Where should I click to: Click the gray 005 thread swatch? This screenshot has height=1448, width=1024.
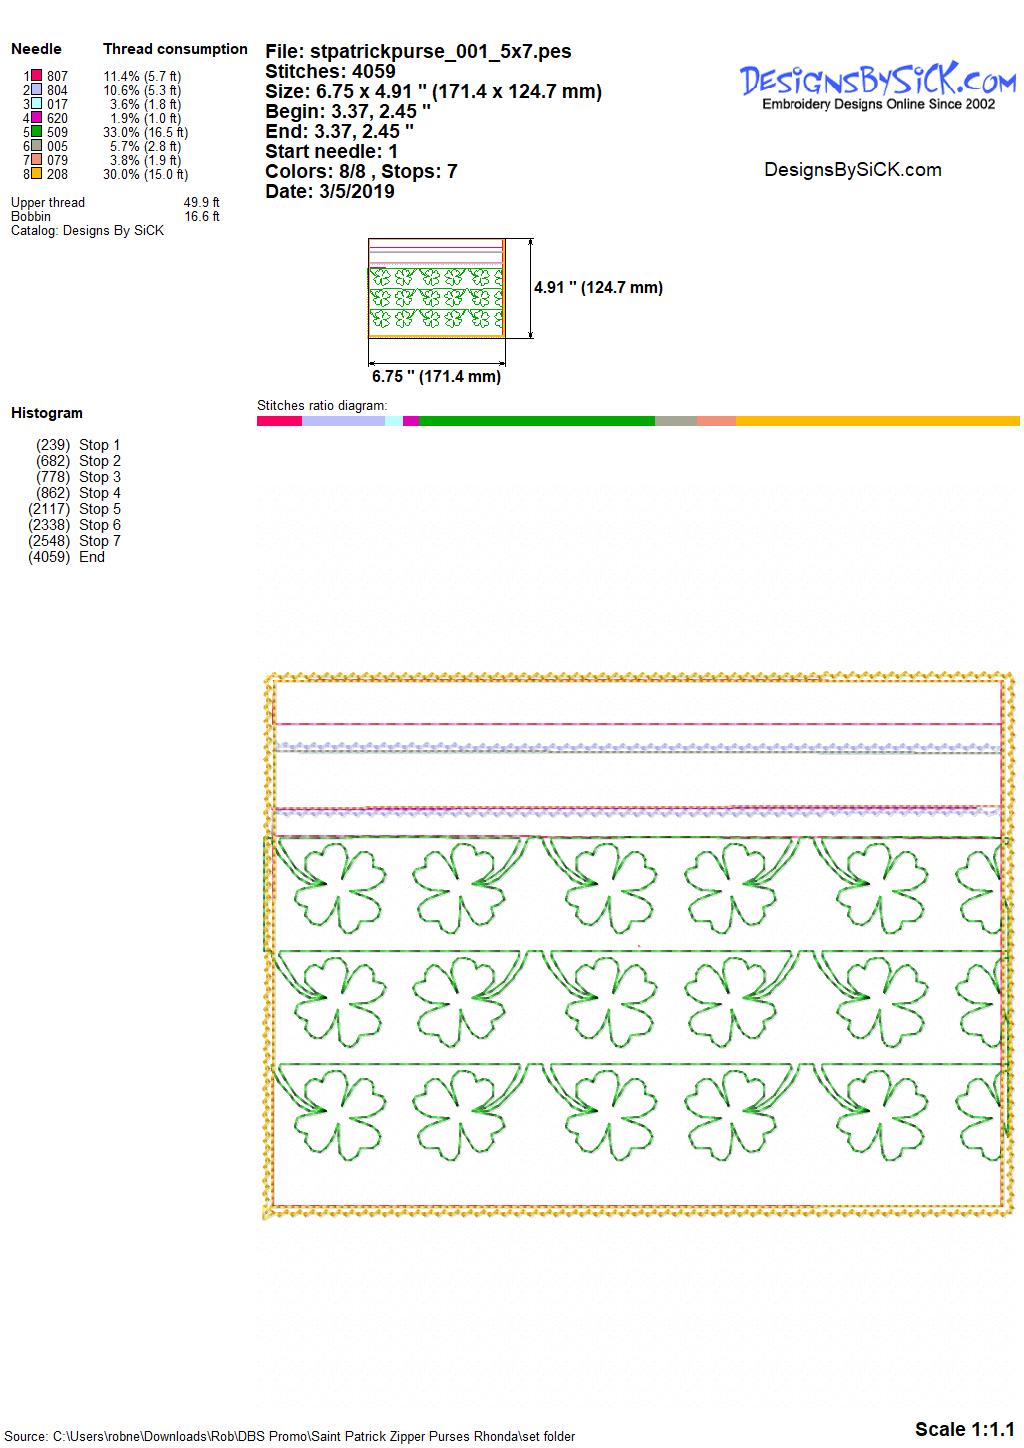pyautogui.click(x=36, y=146)
